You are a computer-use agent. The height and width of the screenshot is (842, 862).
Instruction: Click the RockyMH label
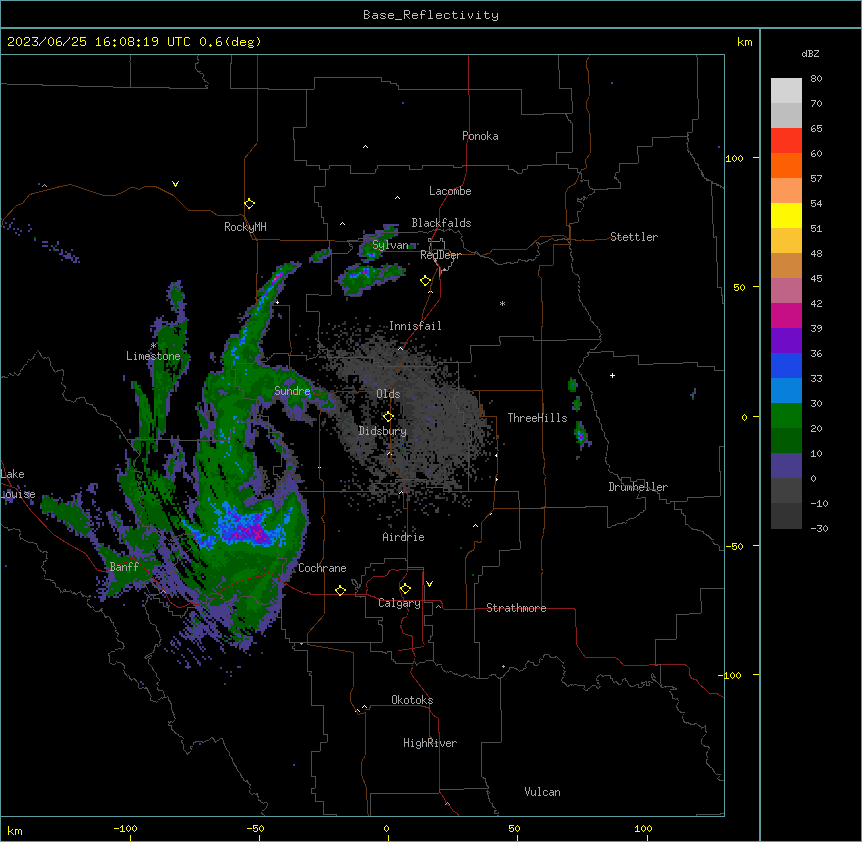point(245,227)
